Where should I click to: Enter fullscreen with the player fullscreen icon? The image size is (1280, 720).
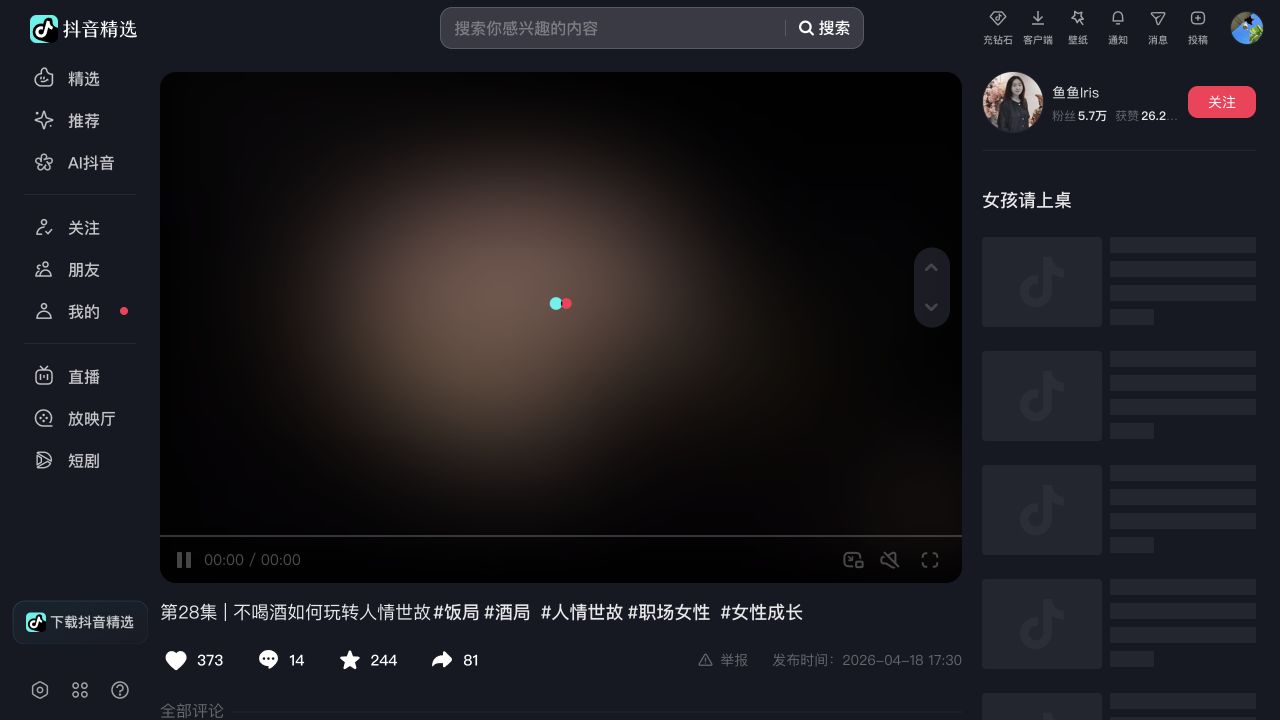click(930, 560)
